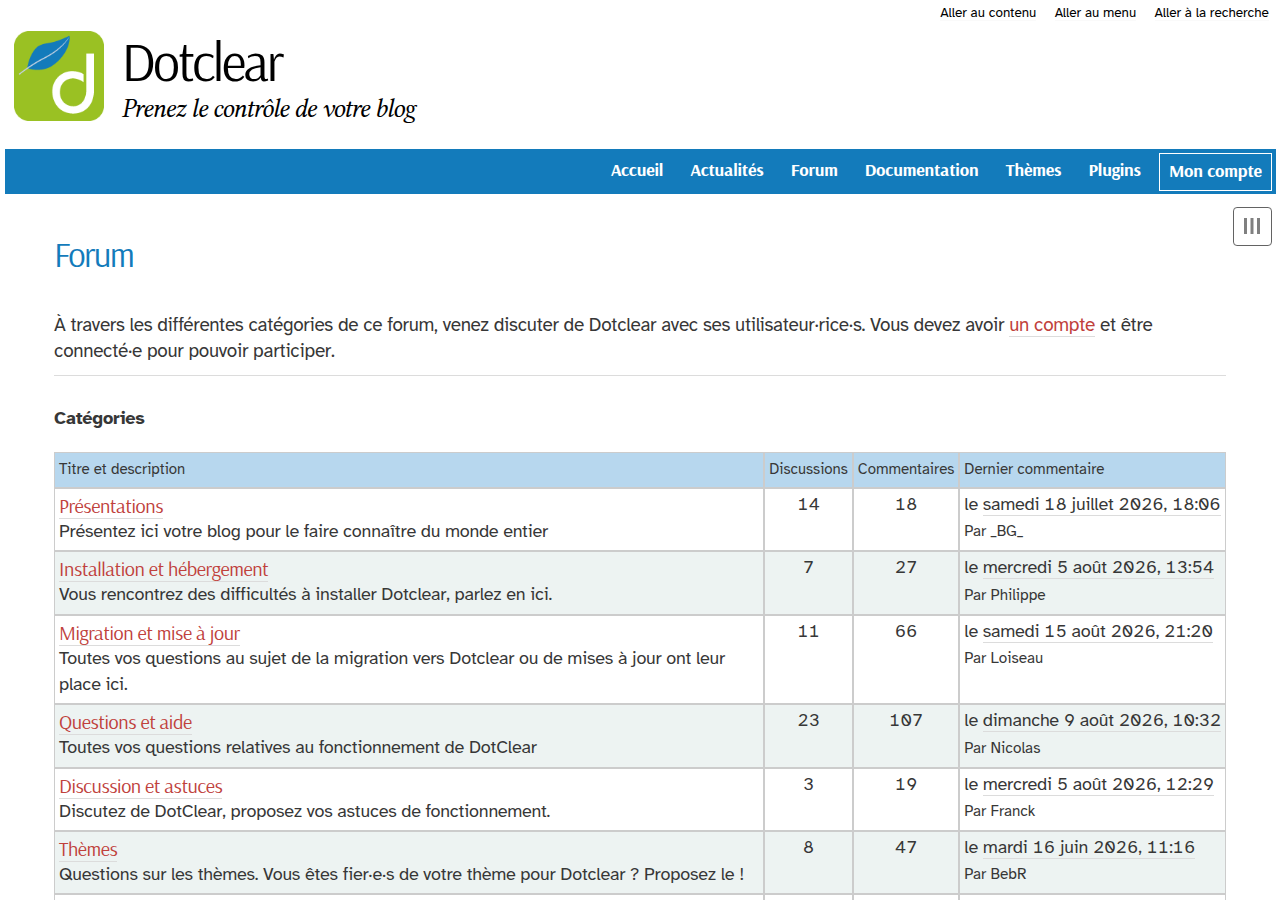1280x900 pixels.
Task: Click the comment count 107
Action: coord(906,721)
